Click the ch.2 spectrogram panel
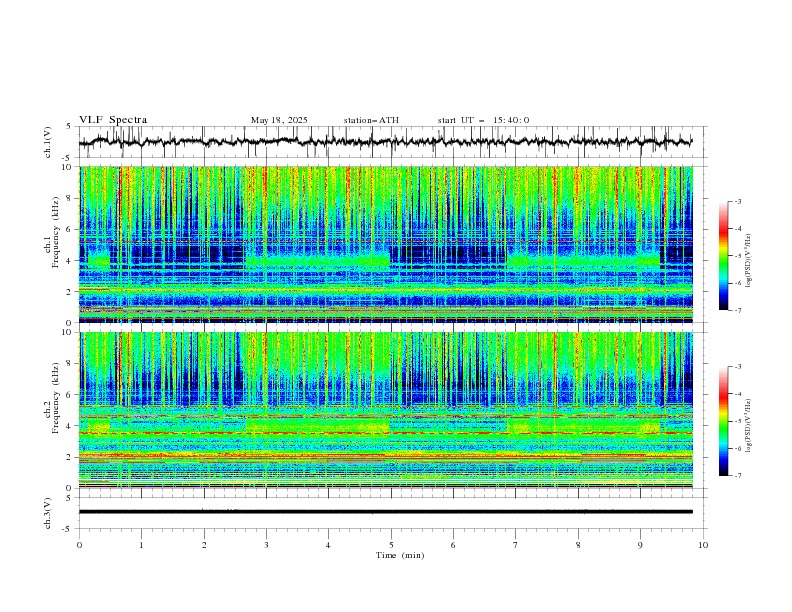The height and width of the screenshot is (612, 792). (x=386, y=410)
